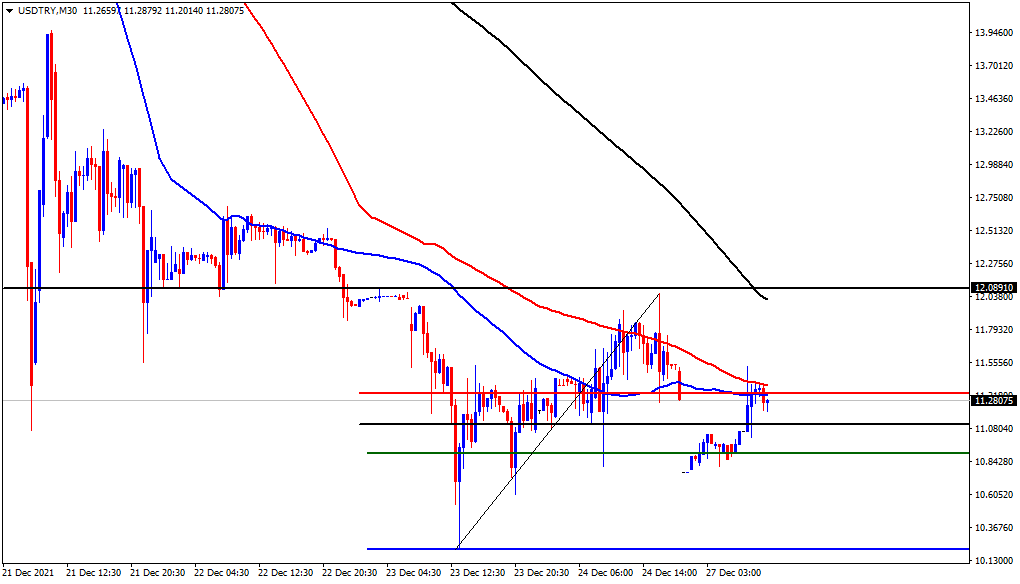Click price axis label 13.94600
This screenshot has width=1020, height=584.
994,33
